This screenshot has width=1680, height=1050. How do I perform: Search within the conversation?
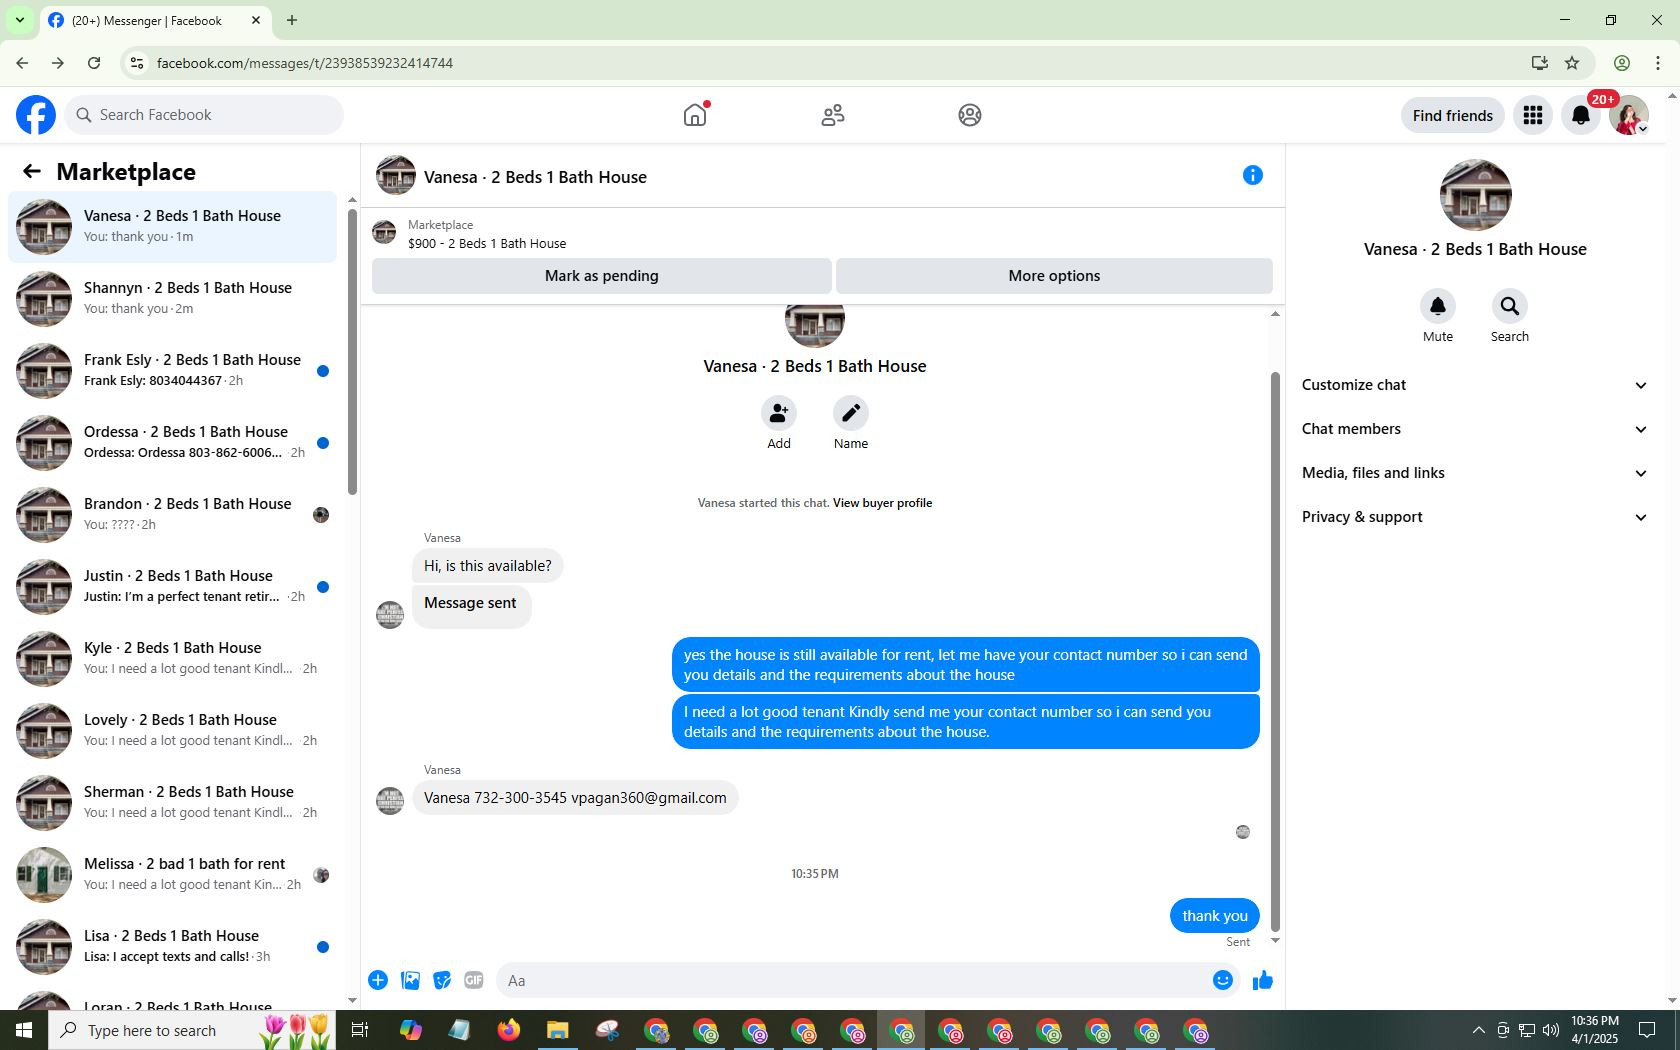click(1509, 306)
